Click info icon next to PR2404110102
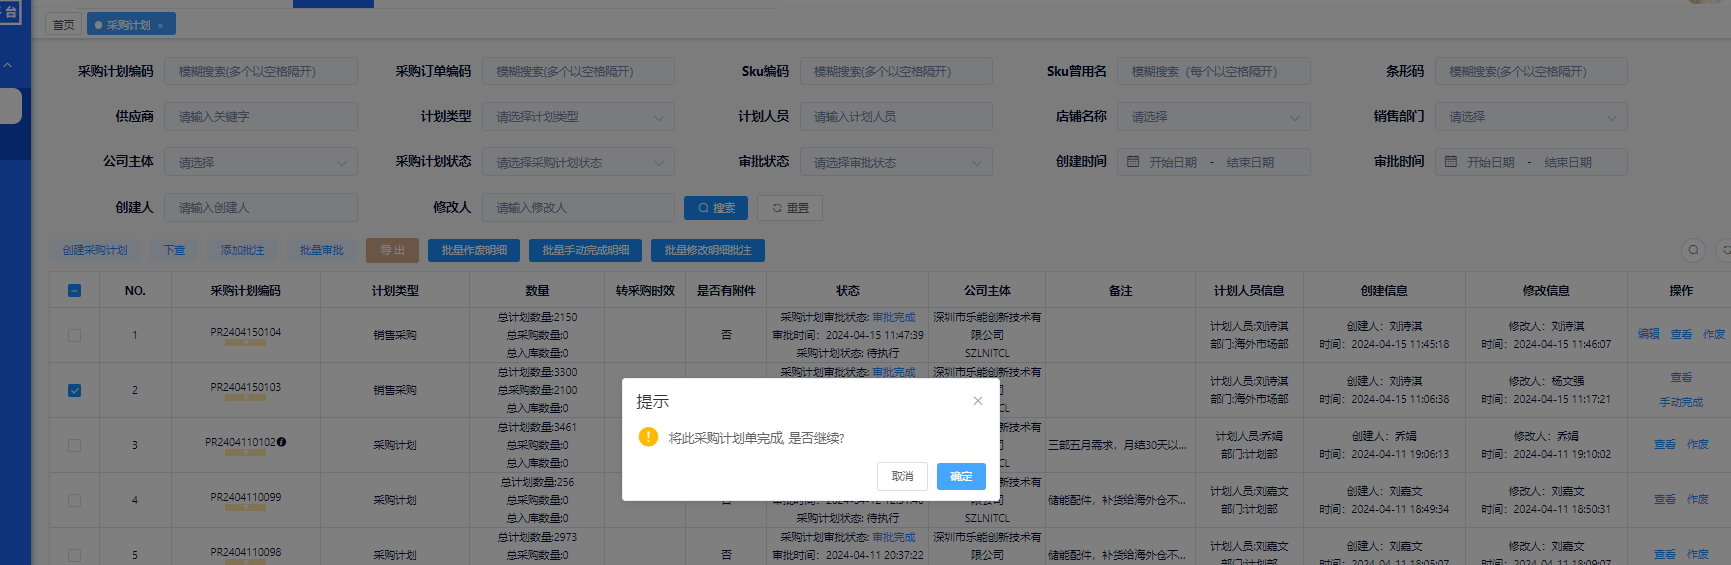This screenshot has height=565, width=1731. pyautogui.click(x=281, y=441)
